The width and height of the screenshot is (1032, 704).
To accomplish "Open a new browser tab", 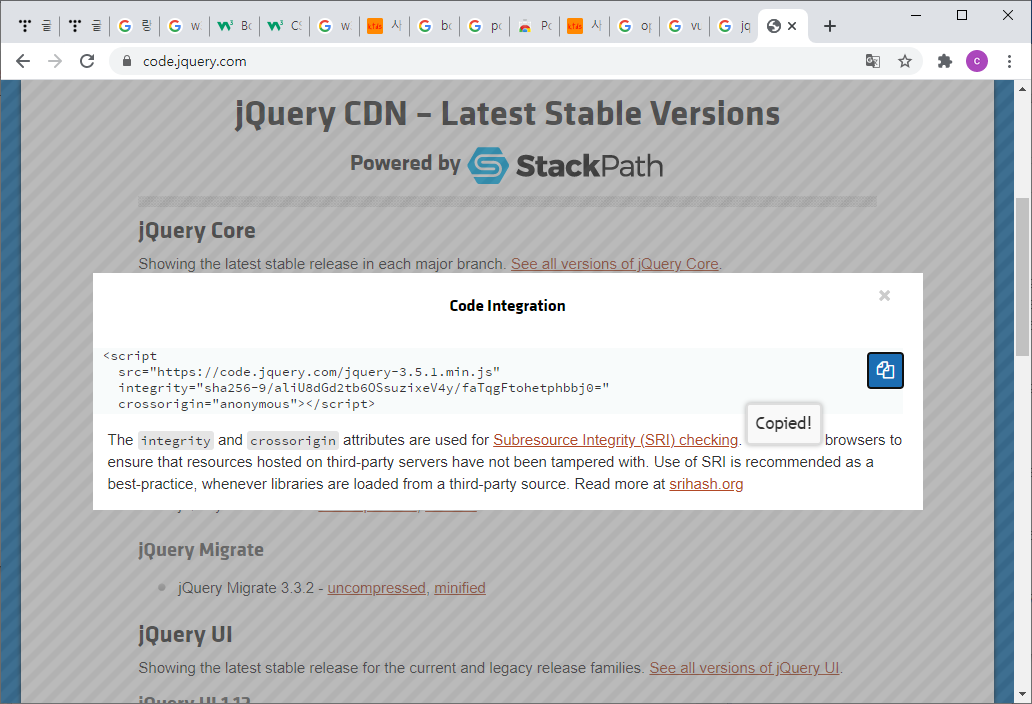I will pyautogui.click(x=830, y=26).
